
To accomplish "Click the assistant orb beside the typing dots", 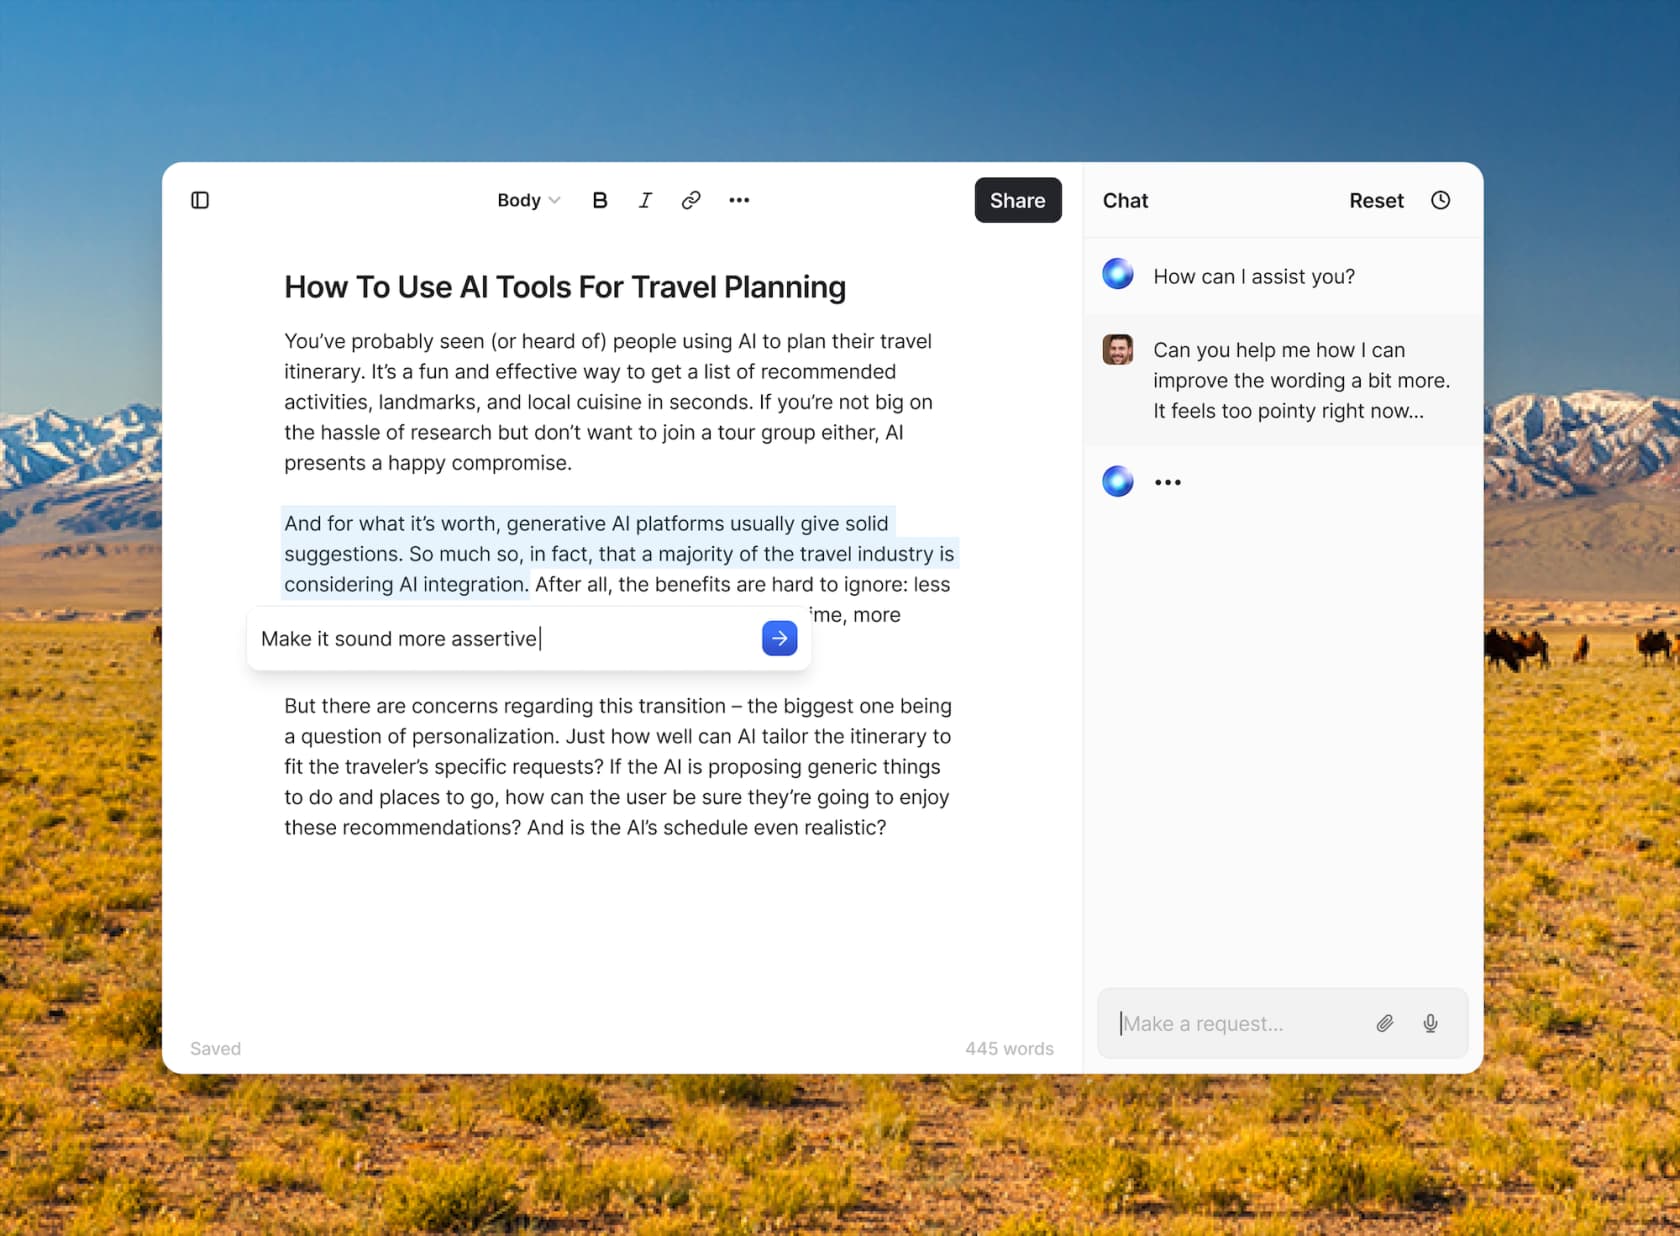I will click(x=1118, y=481).
